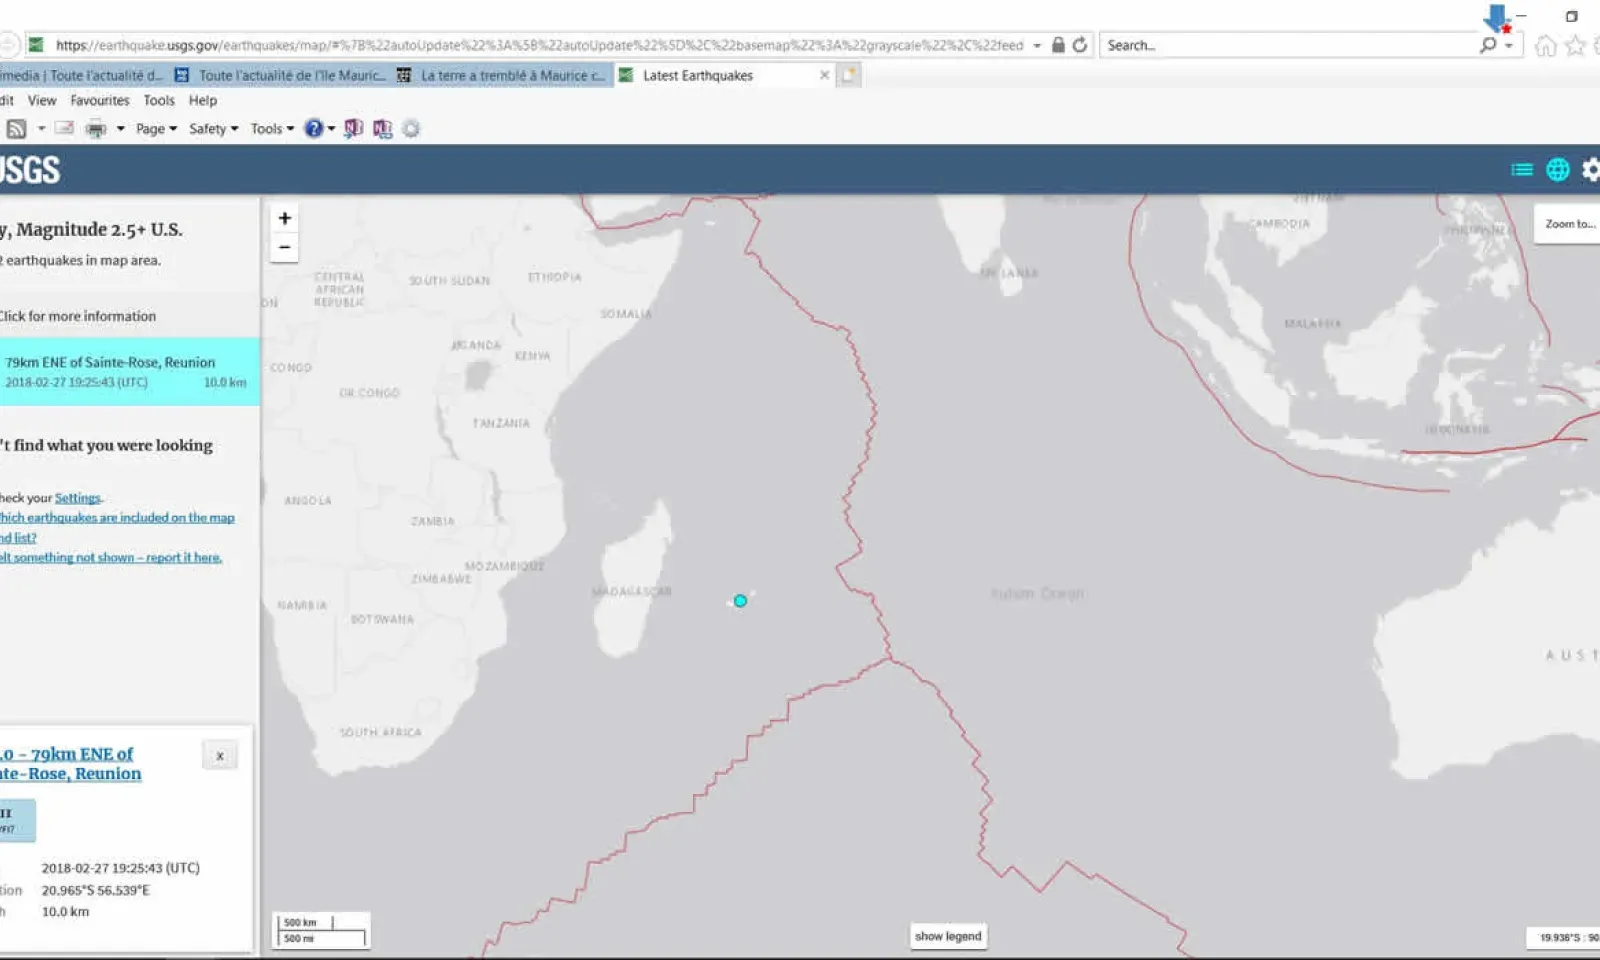Image resolution: width=1600 pixels, height=960 pixels.
Task: Open the Favourites menu
Action: tap(99, 100)
